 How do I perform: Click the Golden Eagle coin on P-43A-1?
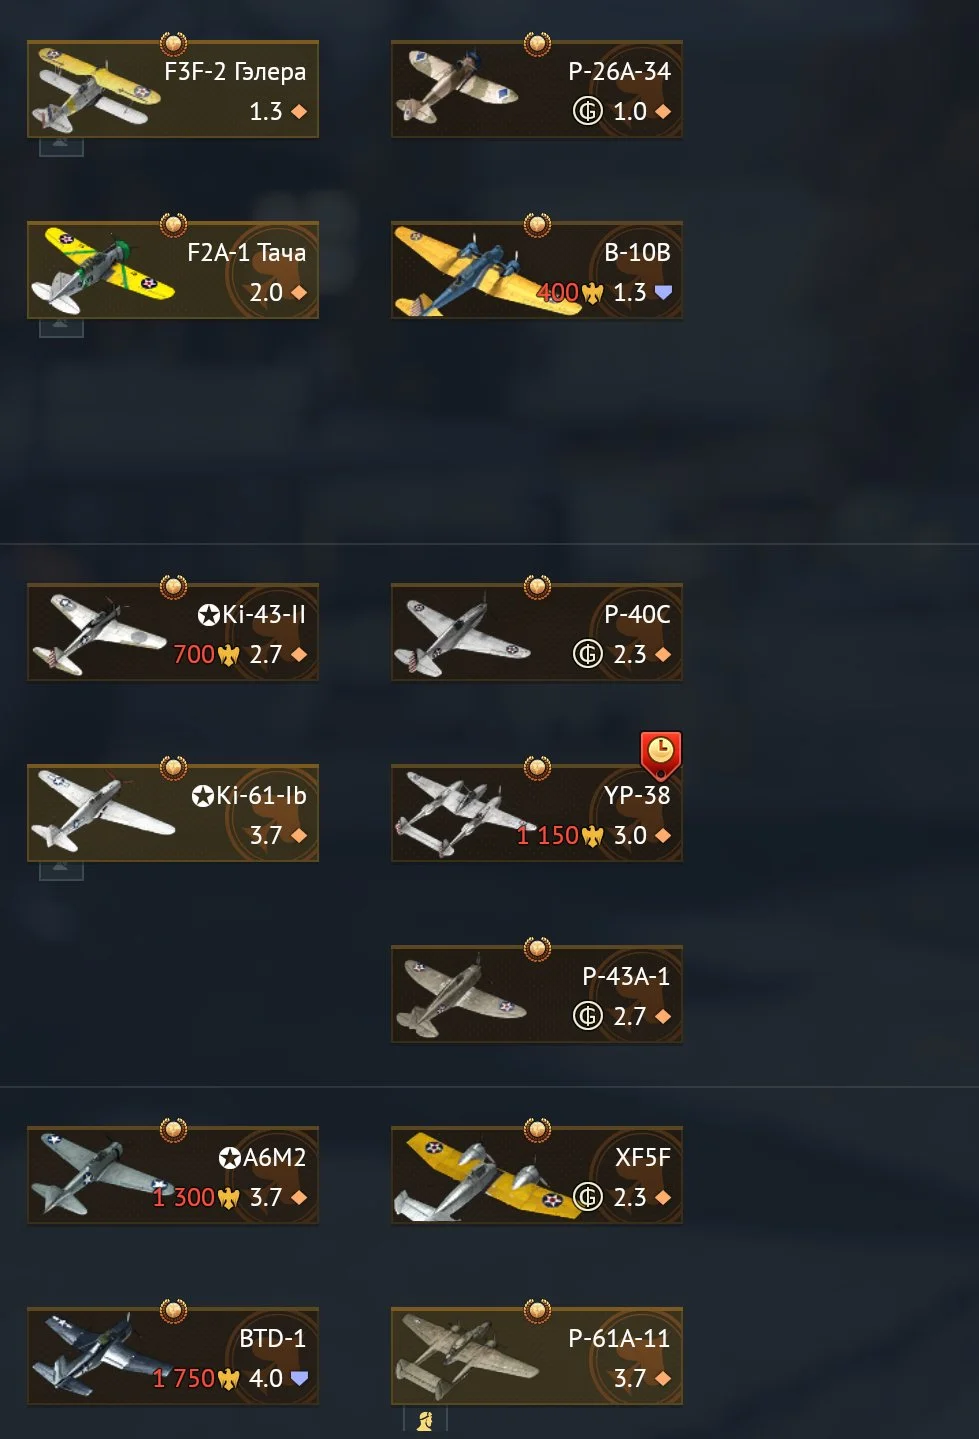coord(587,1016)
